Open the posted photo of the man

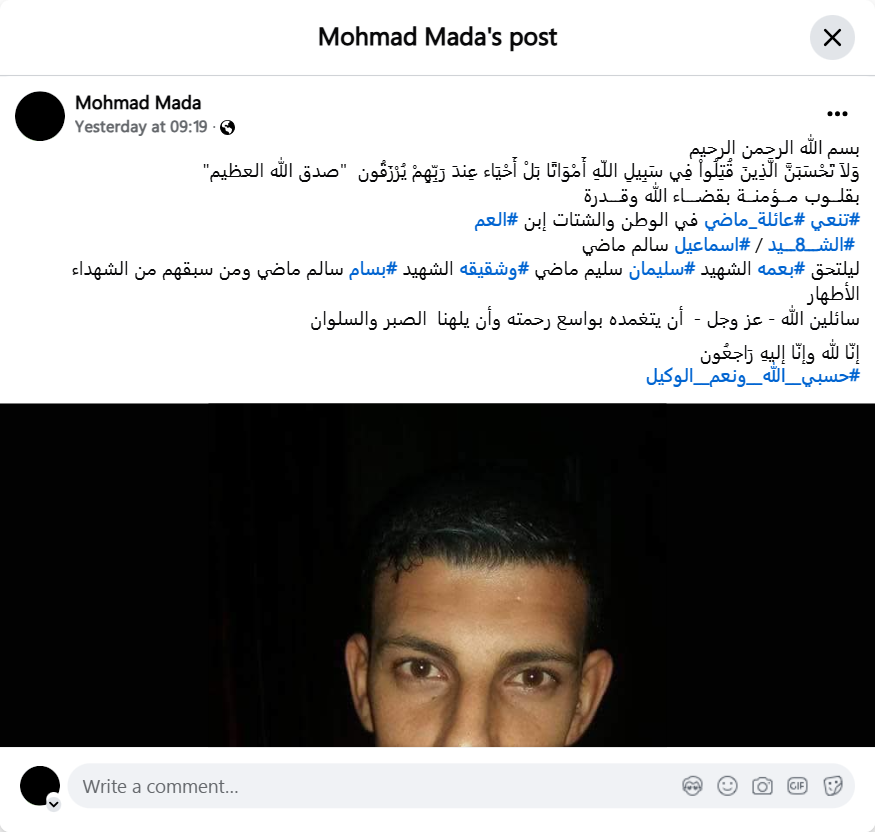click(x=438, y=575)
